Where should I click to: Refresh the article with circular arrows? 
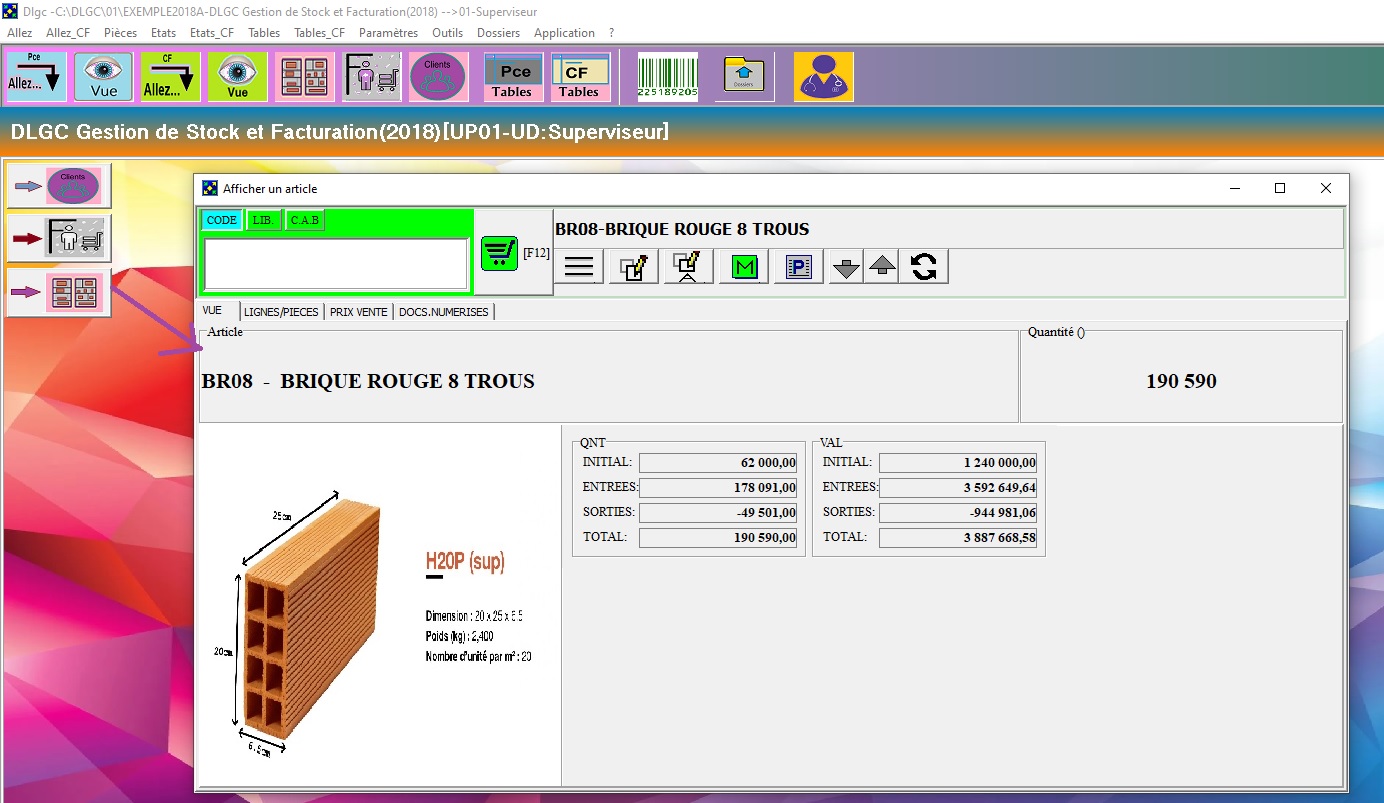coord(924,267)
